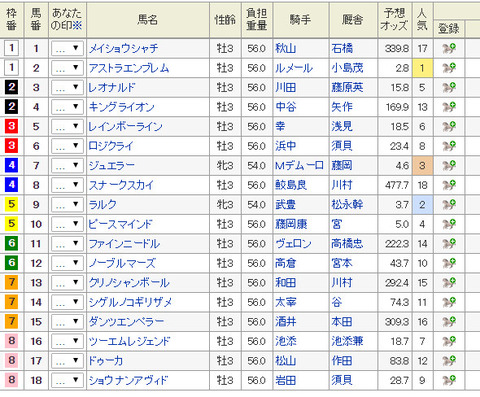Register ピースマインド via its horse icon
This screenshot has height=397, width=480.
(449, 224)
